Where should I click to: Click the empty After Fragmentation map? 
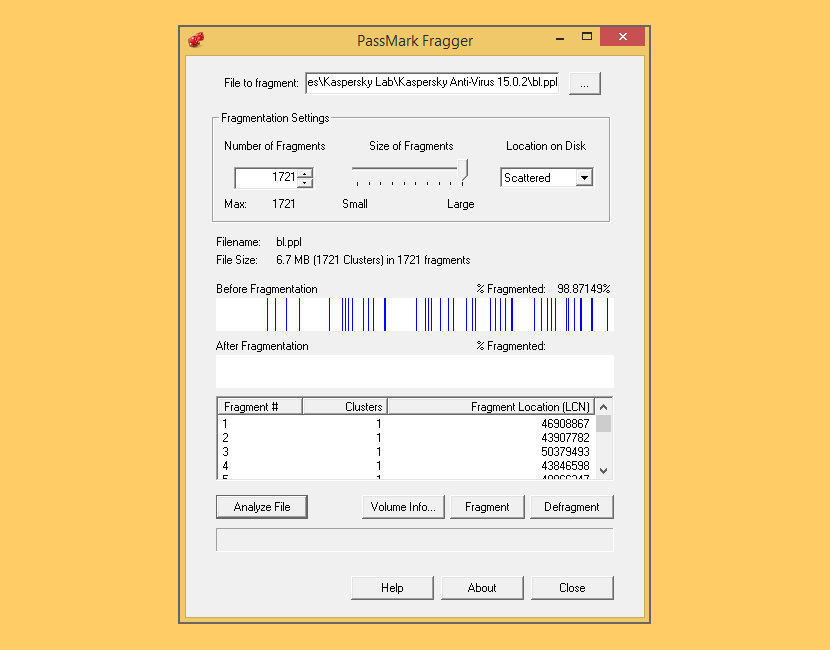click(414, 371)
